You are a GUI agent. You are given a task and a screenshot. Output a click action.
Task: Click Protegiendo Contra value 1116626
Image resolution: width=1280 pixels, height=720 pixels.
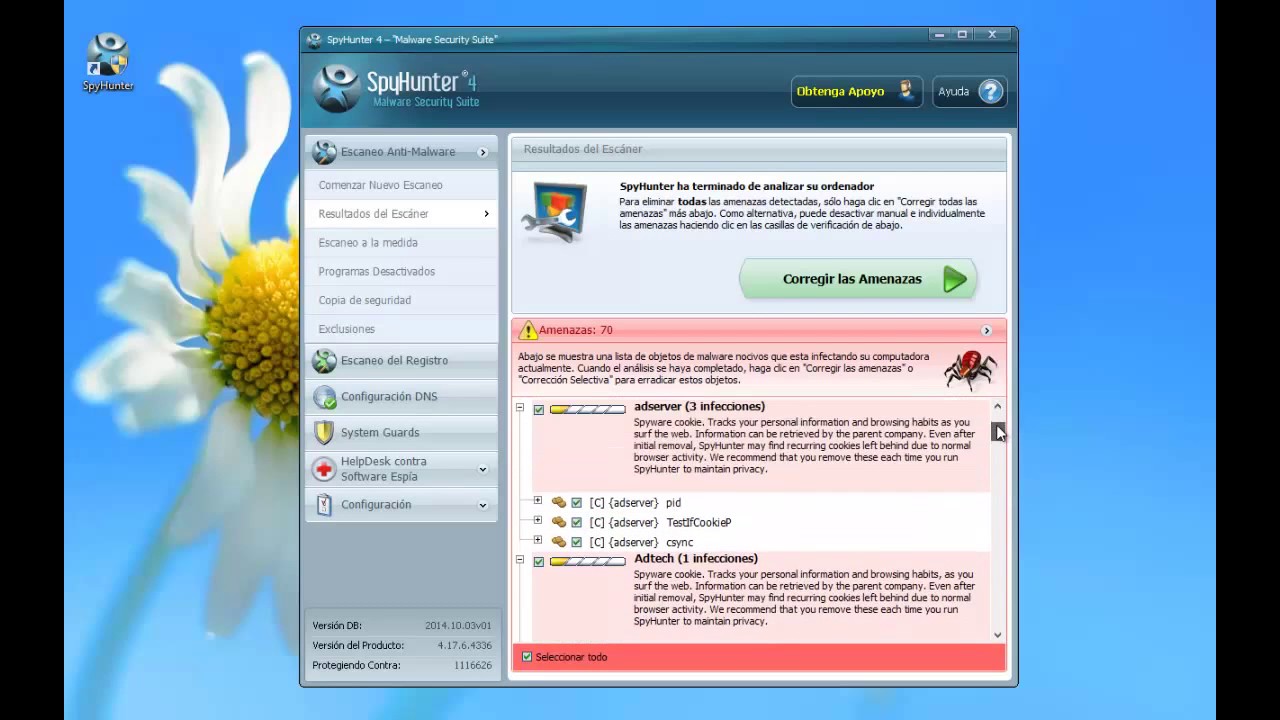pyautogui.click(x=473, y=665)
